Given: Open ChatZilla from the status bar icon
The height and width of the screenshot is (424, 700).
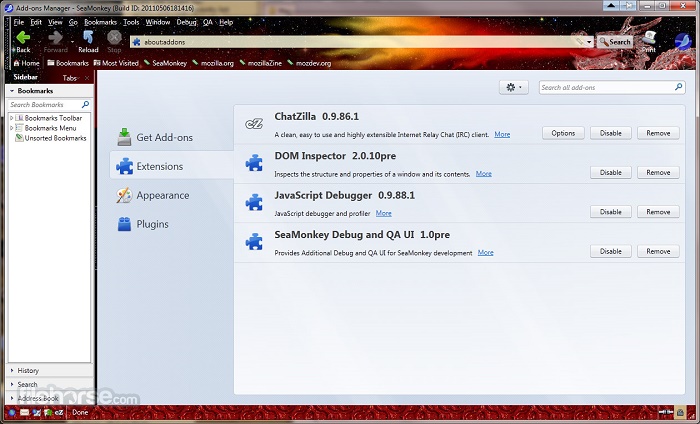Looking at the screenshot, I should point(59,412).
